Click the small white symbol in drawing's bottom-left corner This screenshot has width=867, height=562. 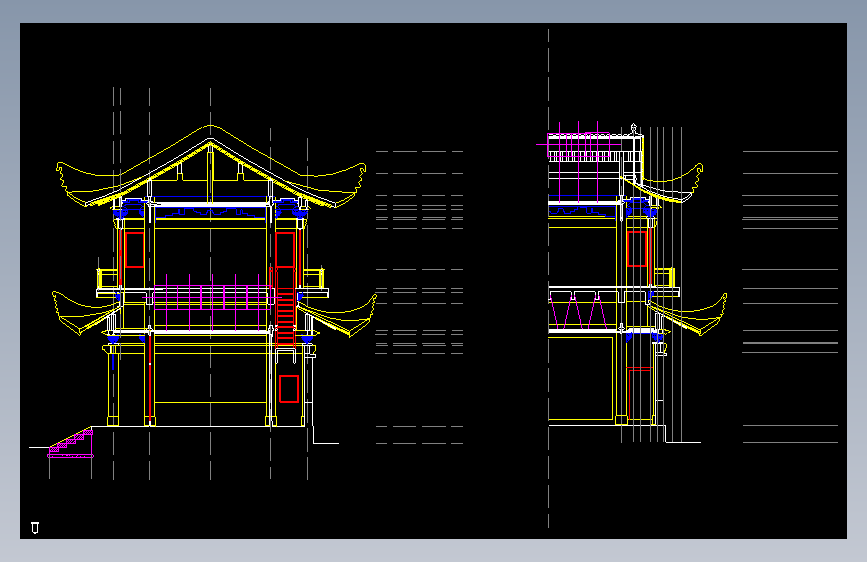pyautogui.click(x=35, y=528)
